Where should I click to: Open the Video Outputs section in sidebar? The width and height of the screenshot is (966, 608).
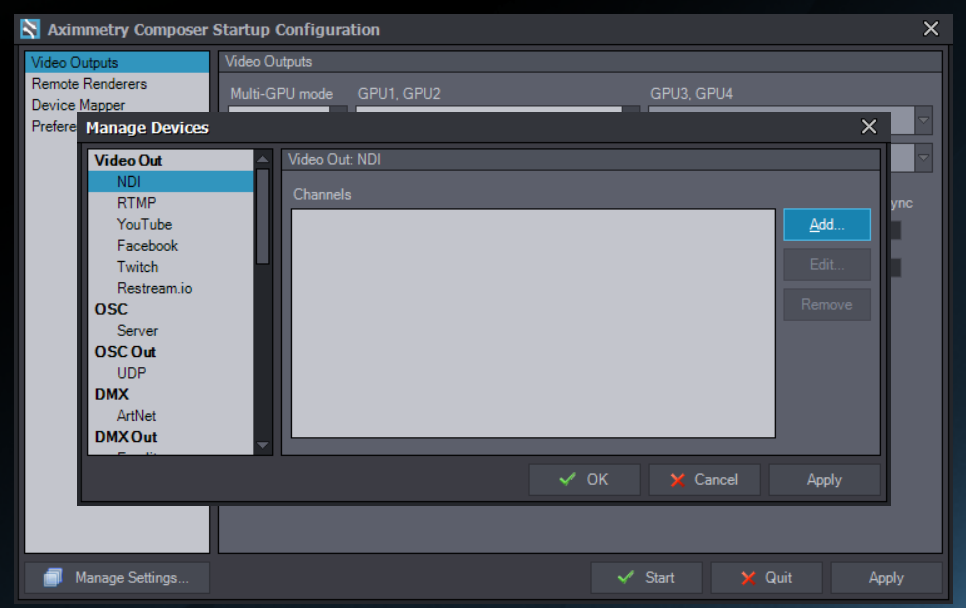(x=117, y=62)
